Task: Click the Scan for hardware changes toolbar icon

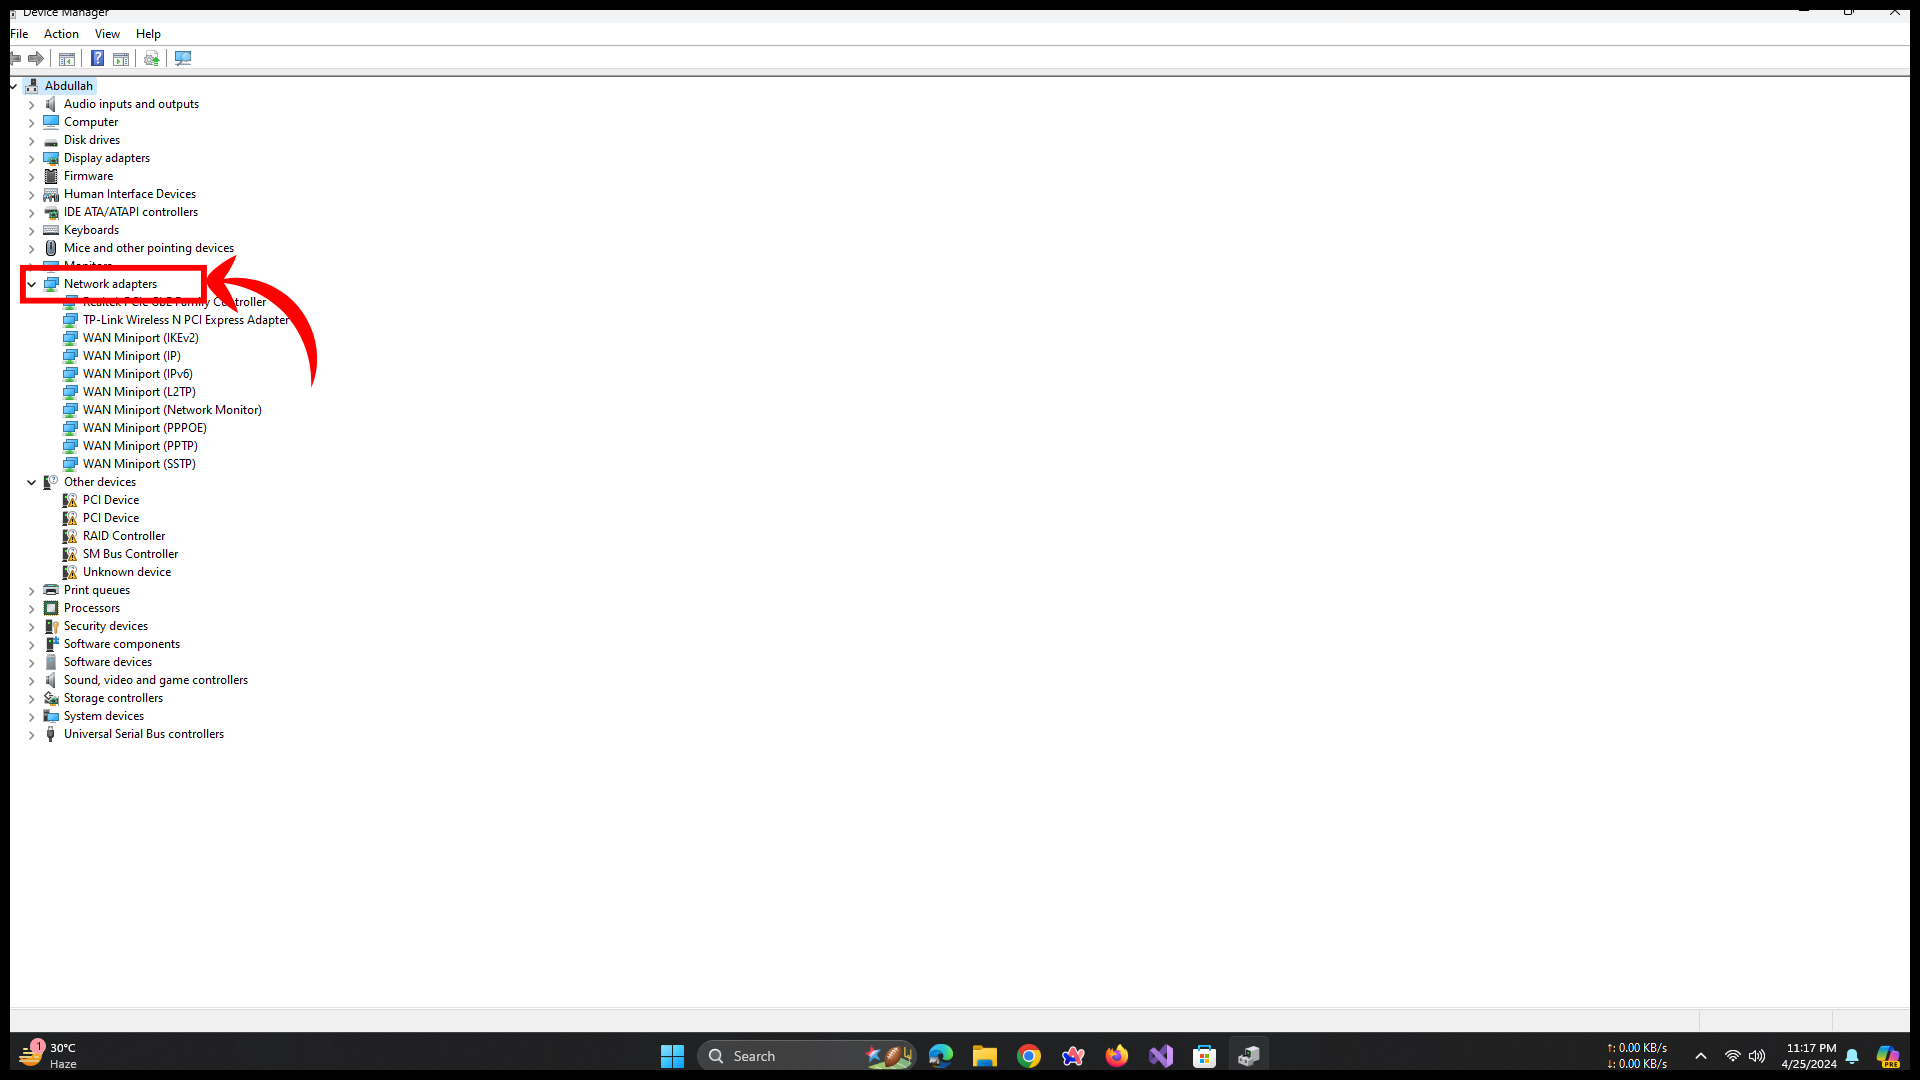Action: click(183, 58)
